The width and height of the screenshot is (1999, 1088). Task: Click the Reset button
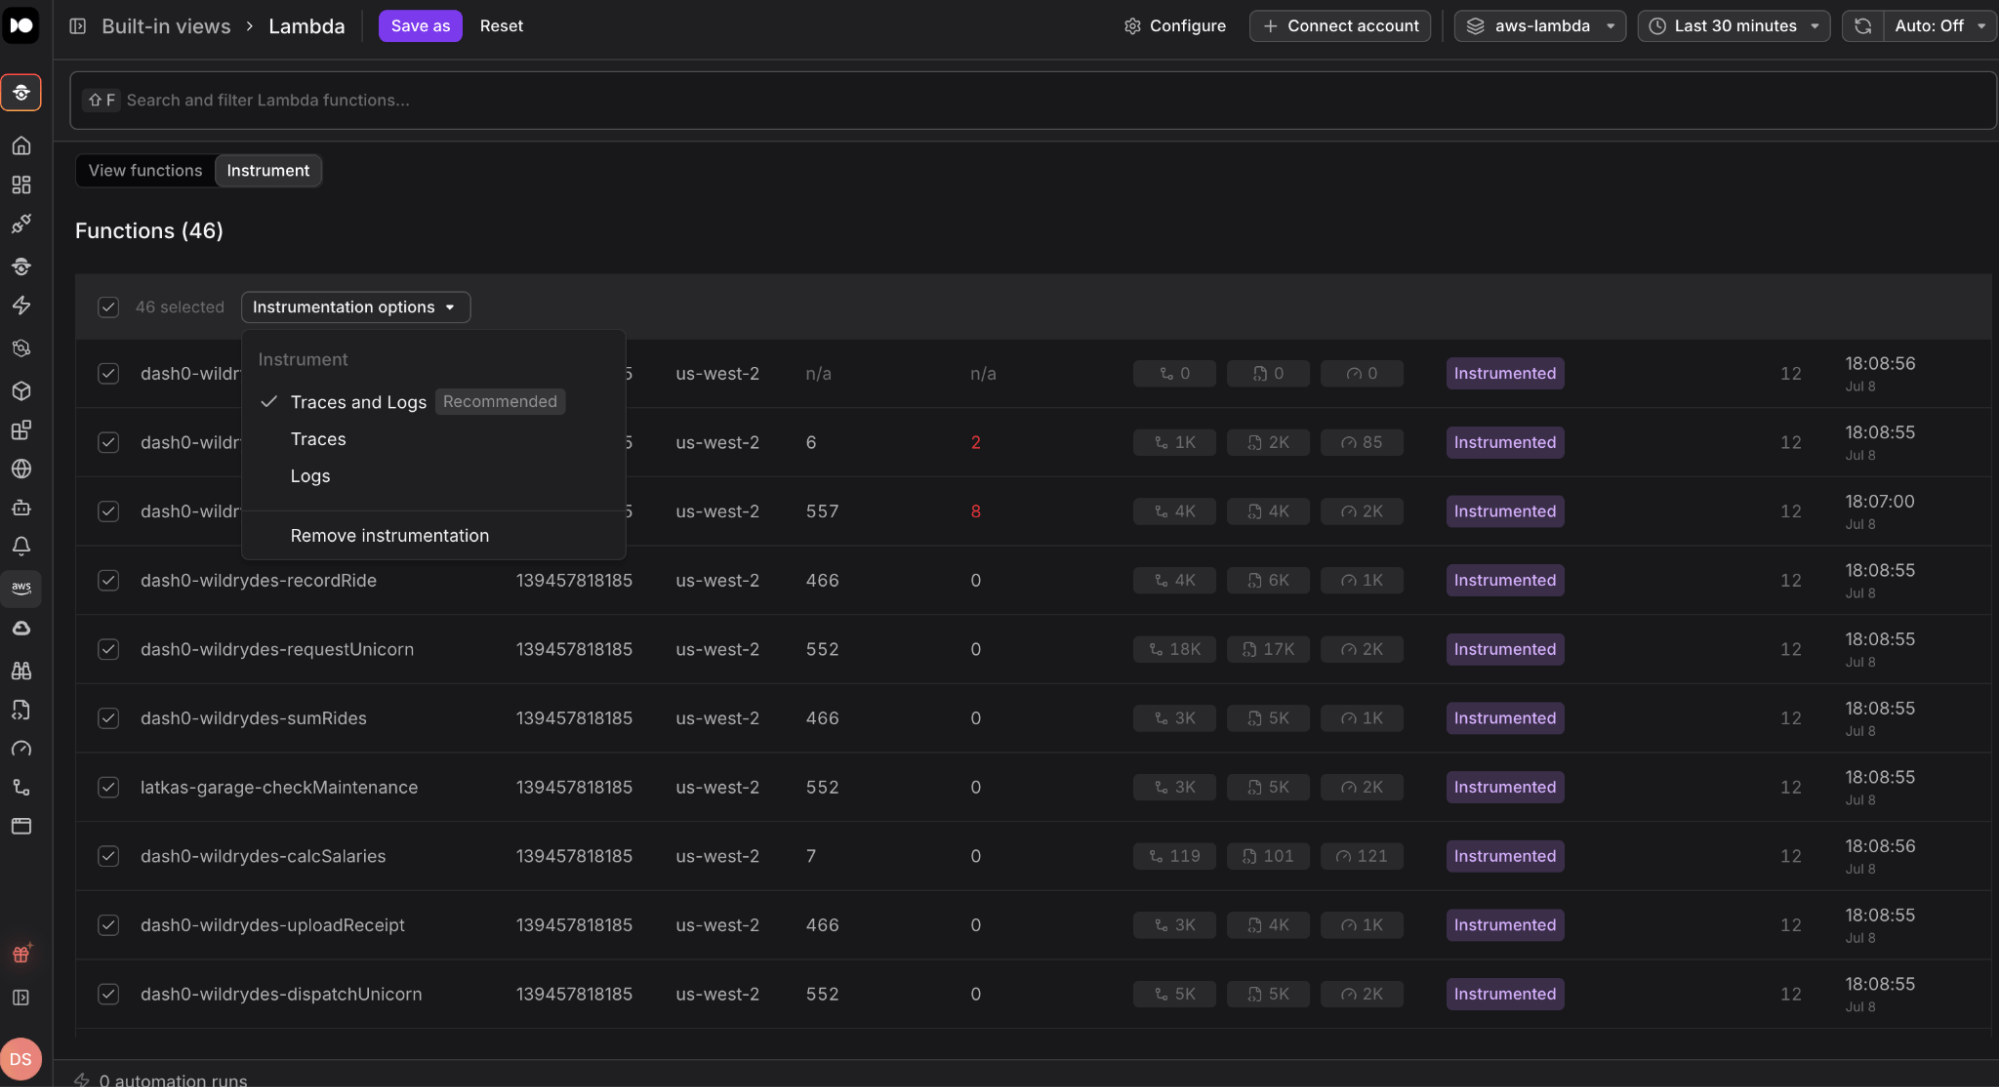(501, 26)
